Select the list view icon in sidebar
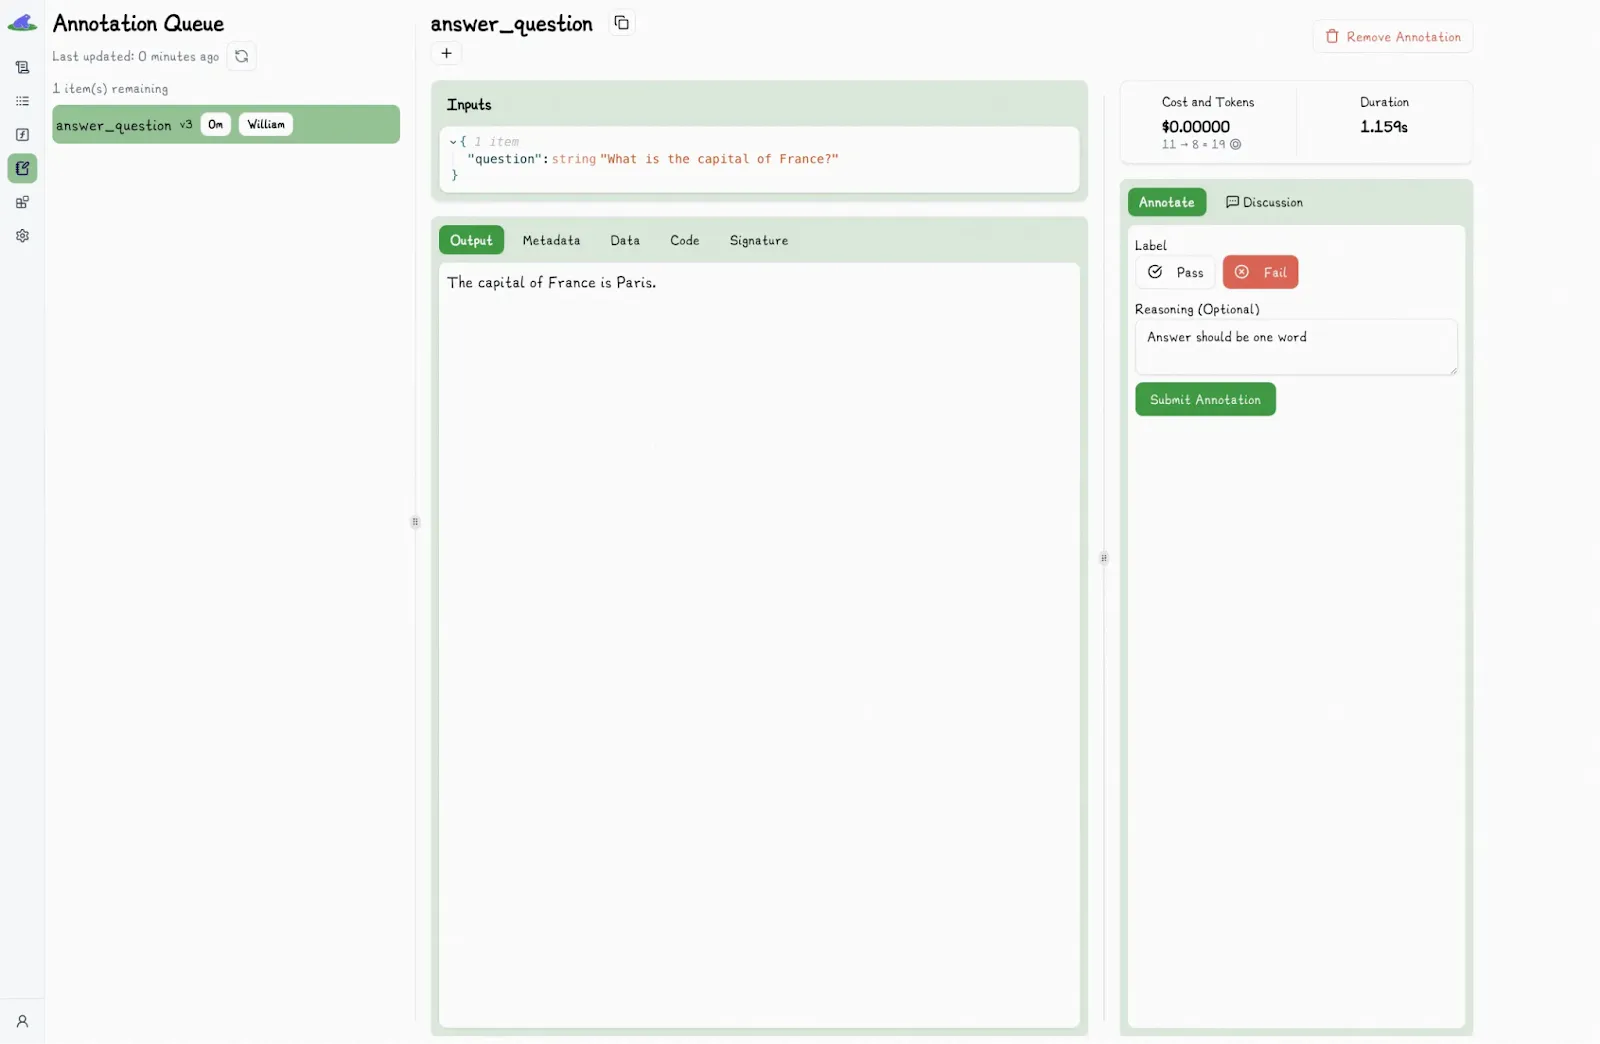 click(x=22, y=101)
